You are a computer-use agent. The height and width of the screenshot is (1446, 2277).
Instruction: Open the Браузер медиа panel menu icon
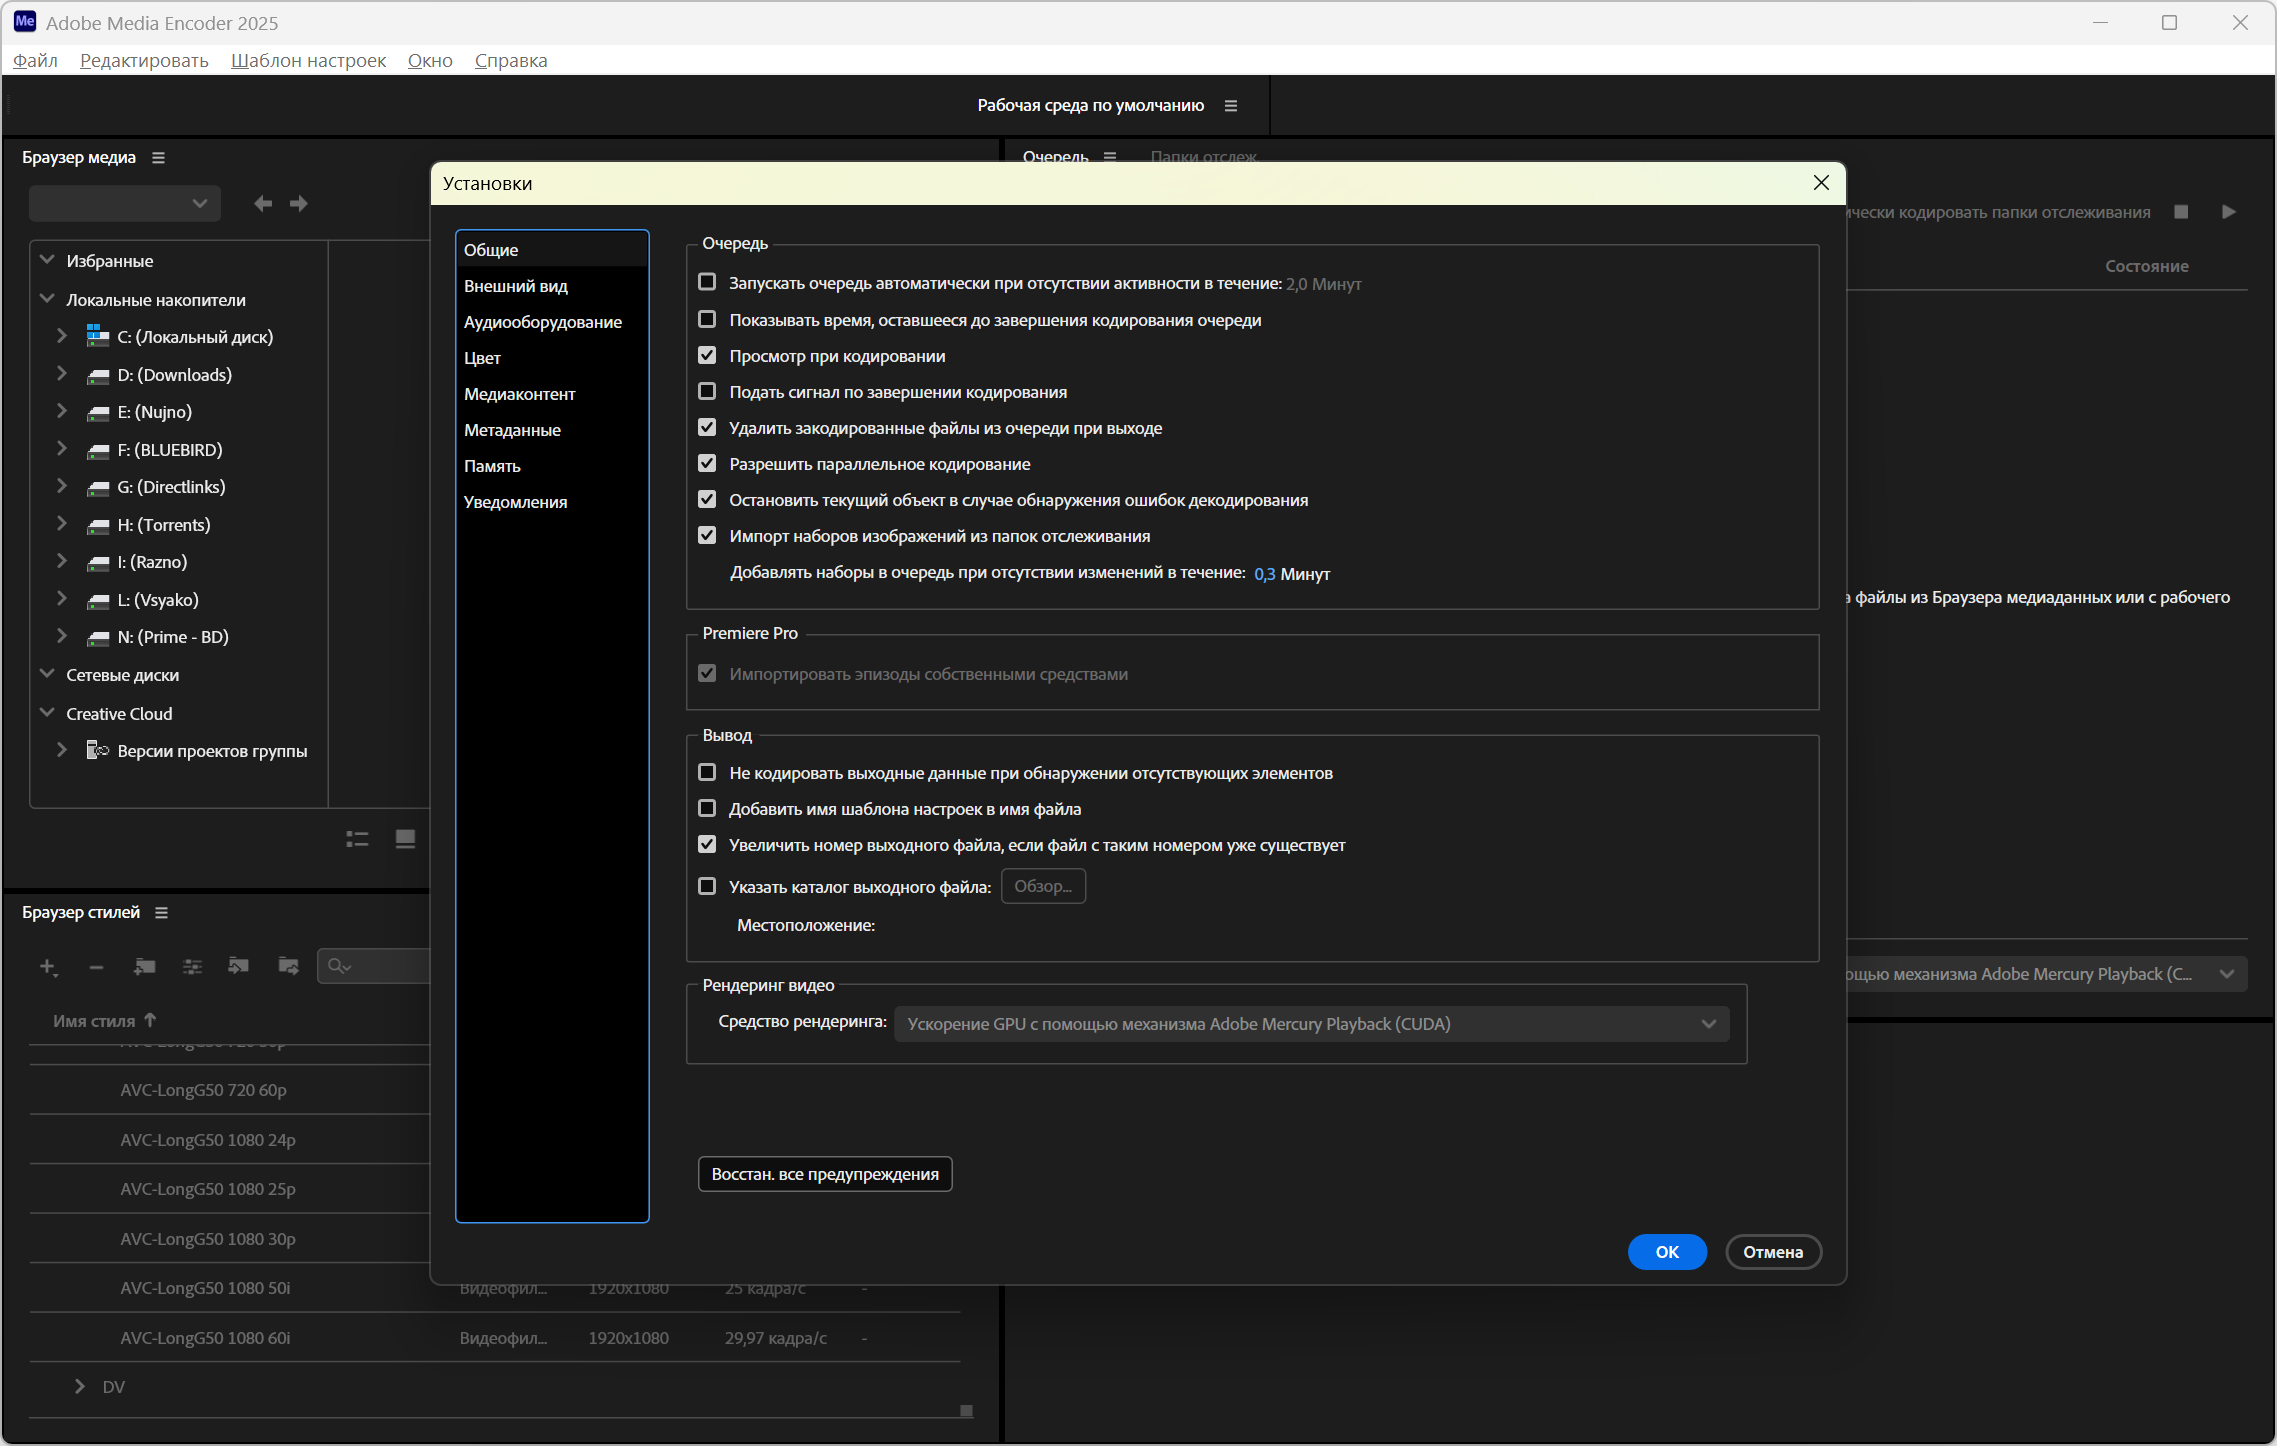point(158,158)
